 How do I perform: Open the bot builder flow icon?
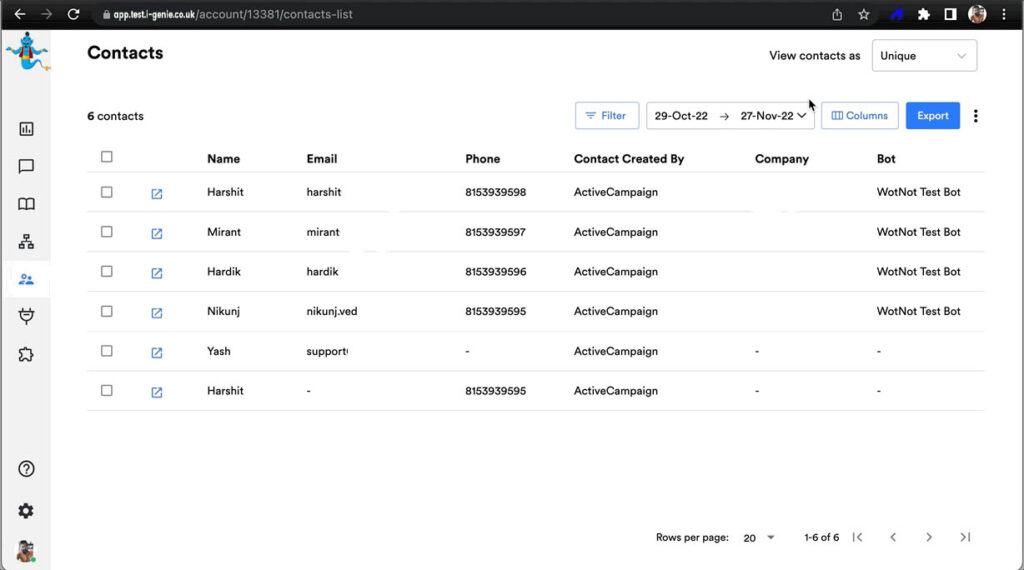coord(26,242)
